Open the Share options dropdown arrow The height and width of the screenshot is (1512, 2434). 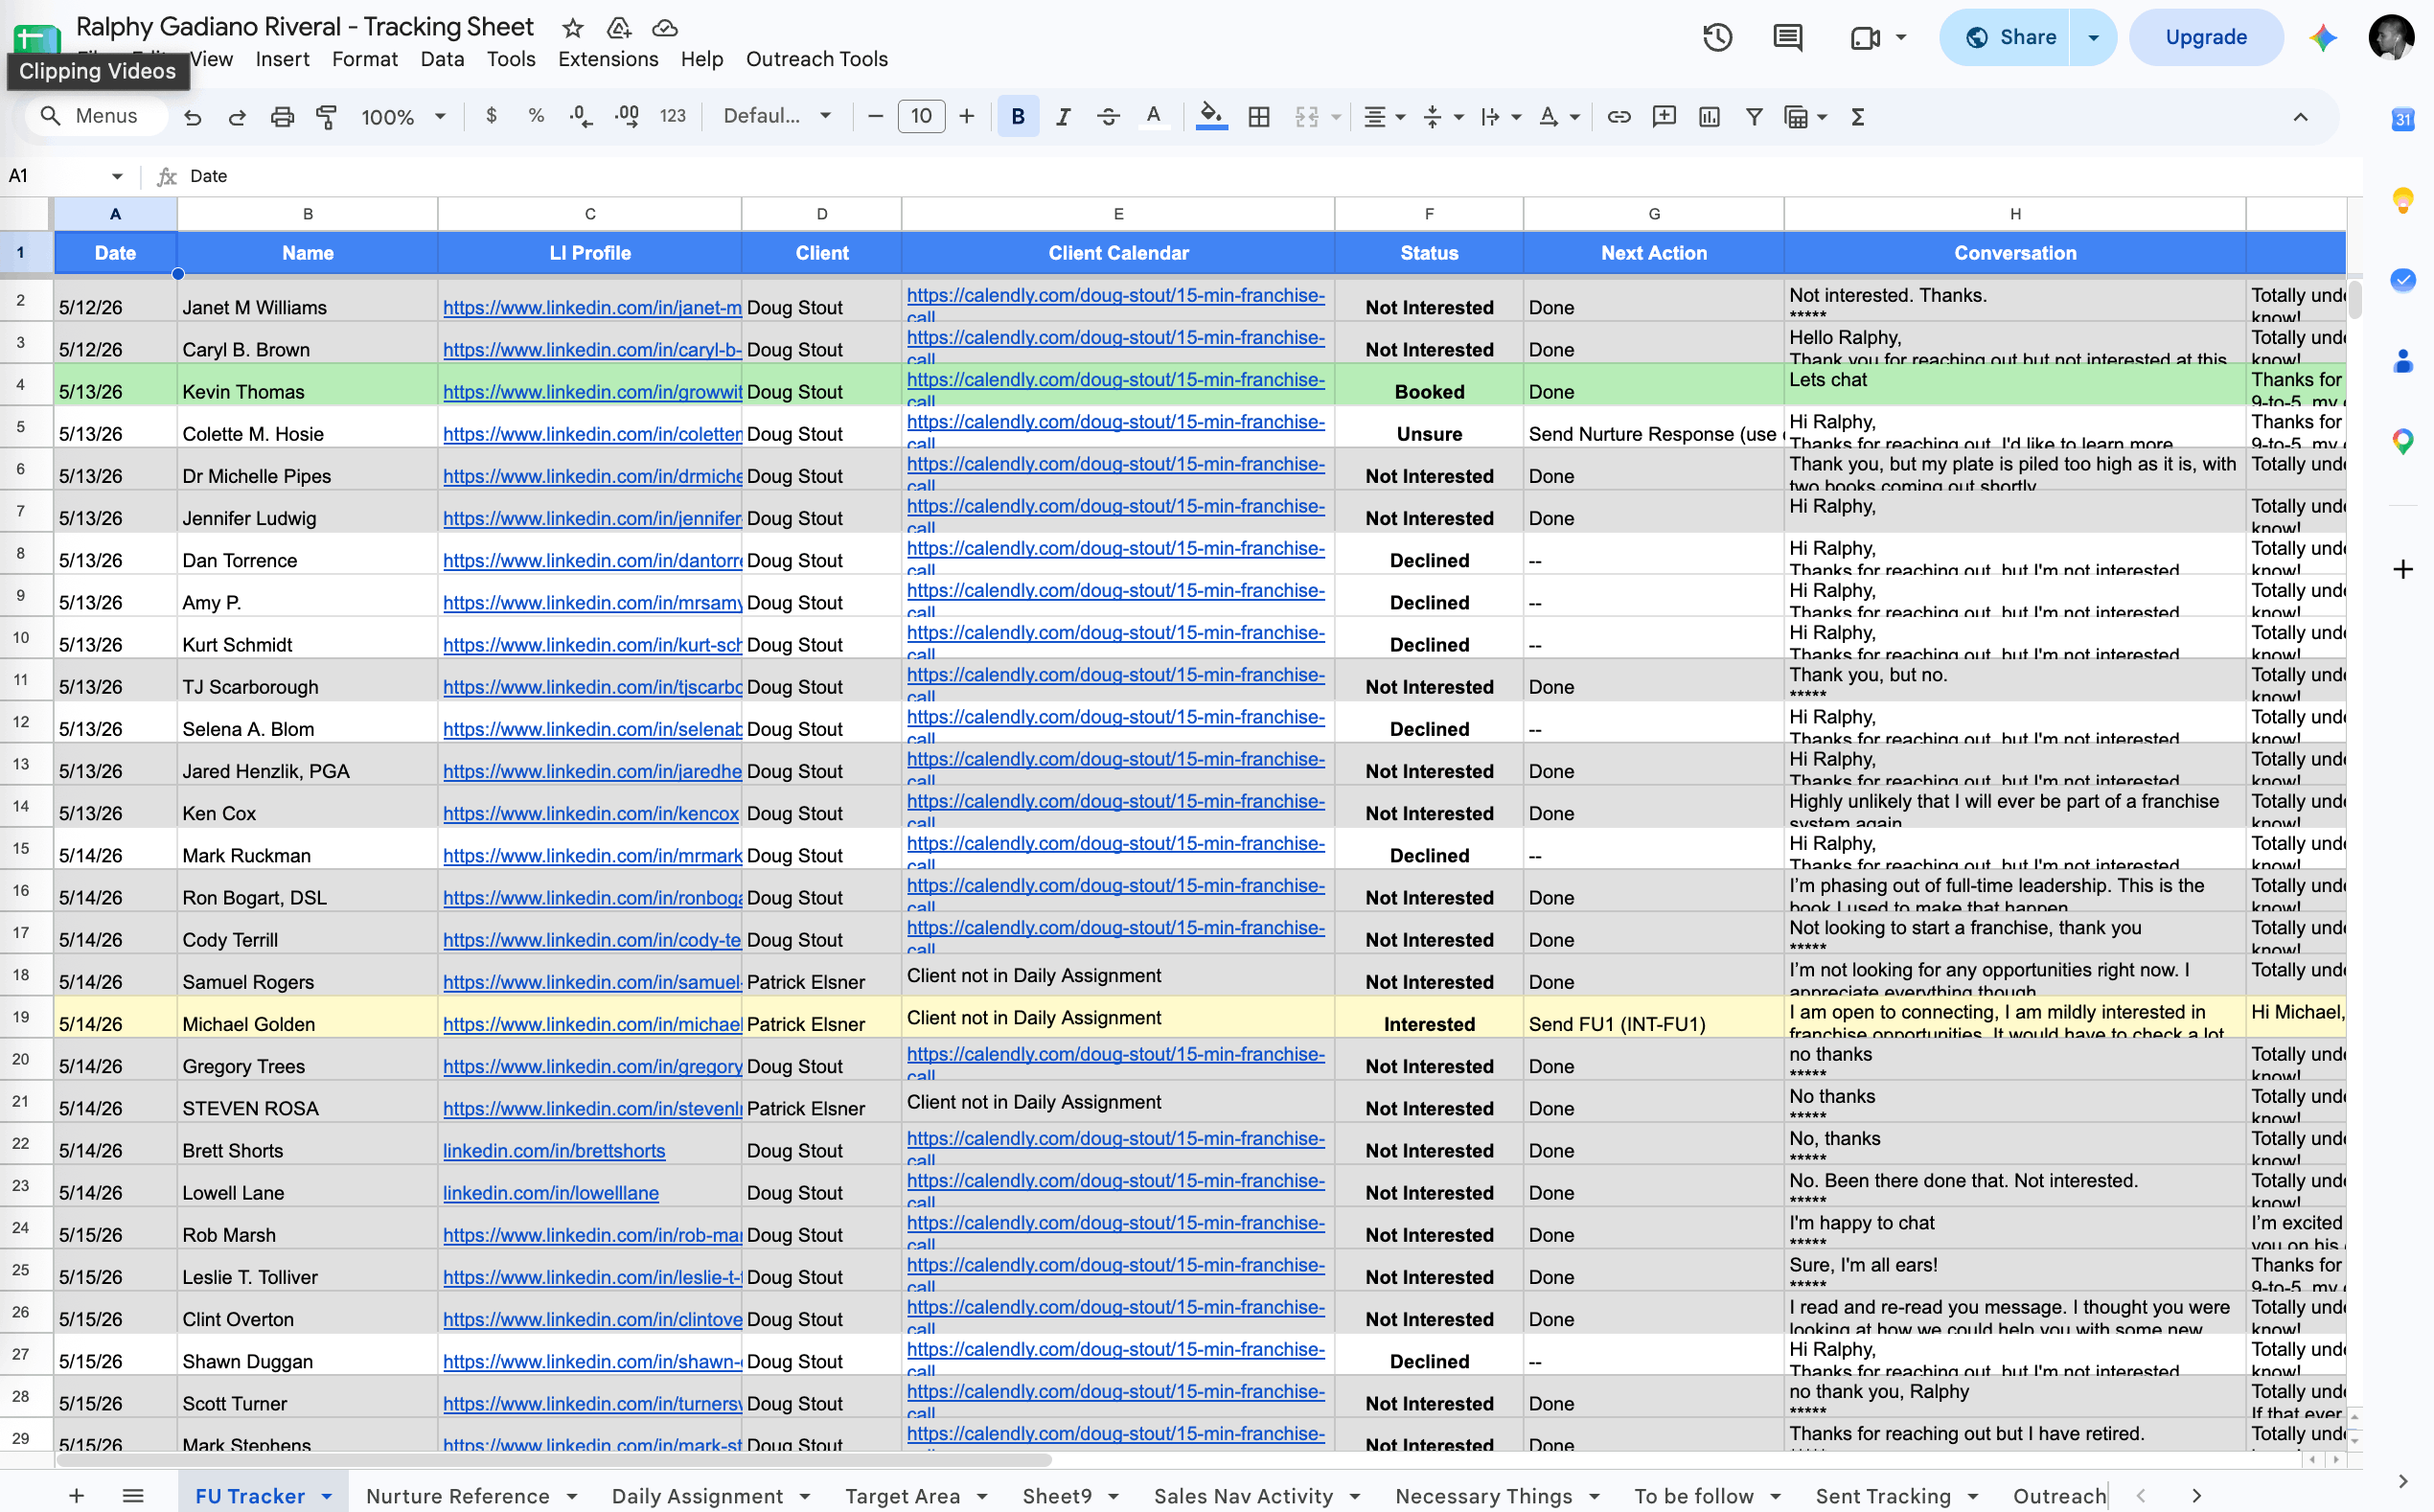point(2093,38)
